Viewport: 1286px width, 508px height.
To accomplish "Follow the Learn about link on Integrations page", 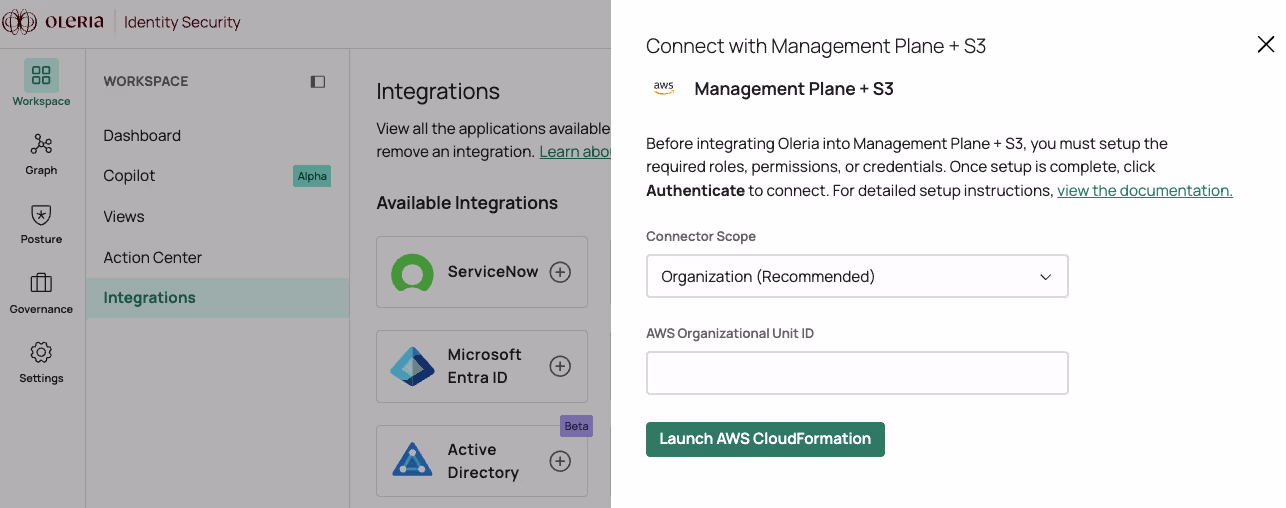I will (575, 152).
